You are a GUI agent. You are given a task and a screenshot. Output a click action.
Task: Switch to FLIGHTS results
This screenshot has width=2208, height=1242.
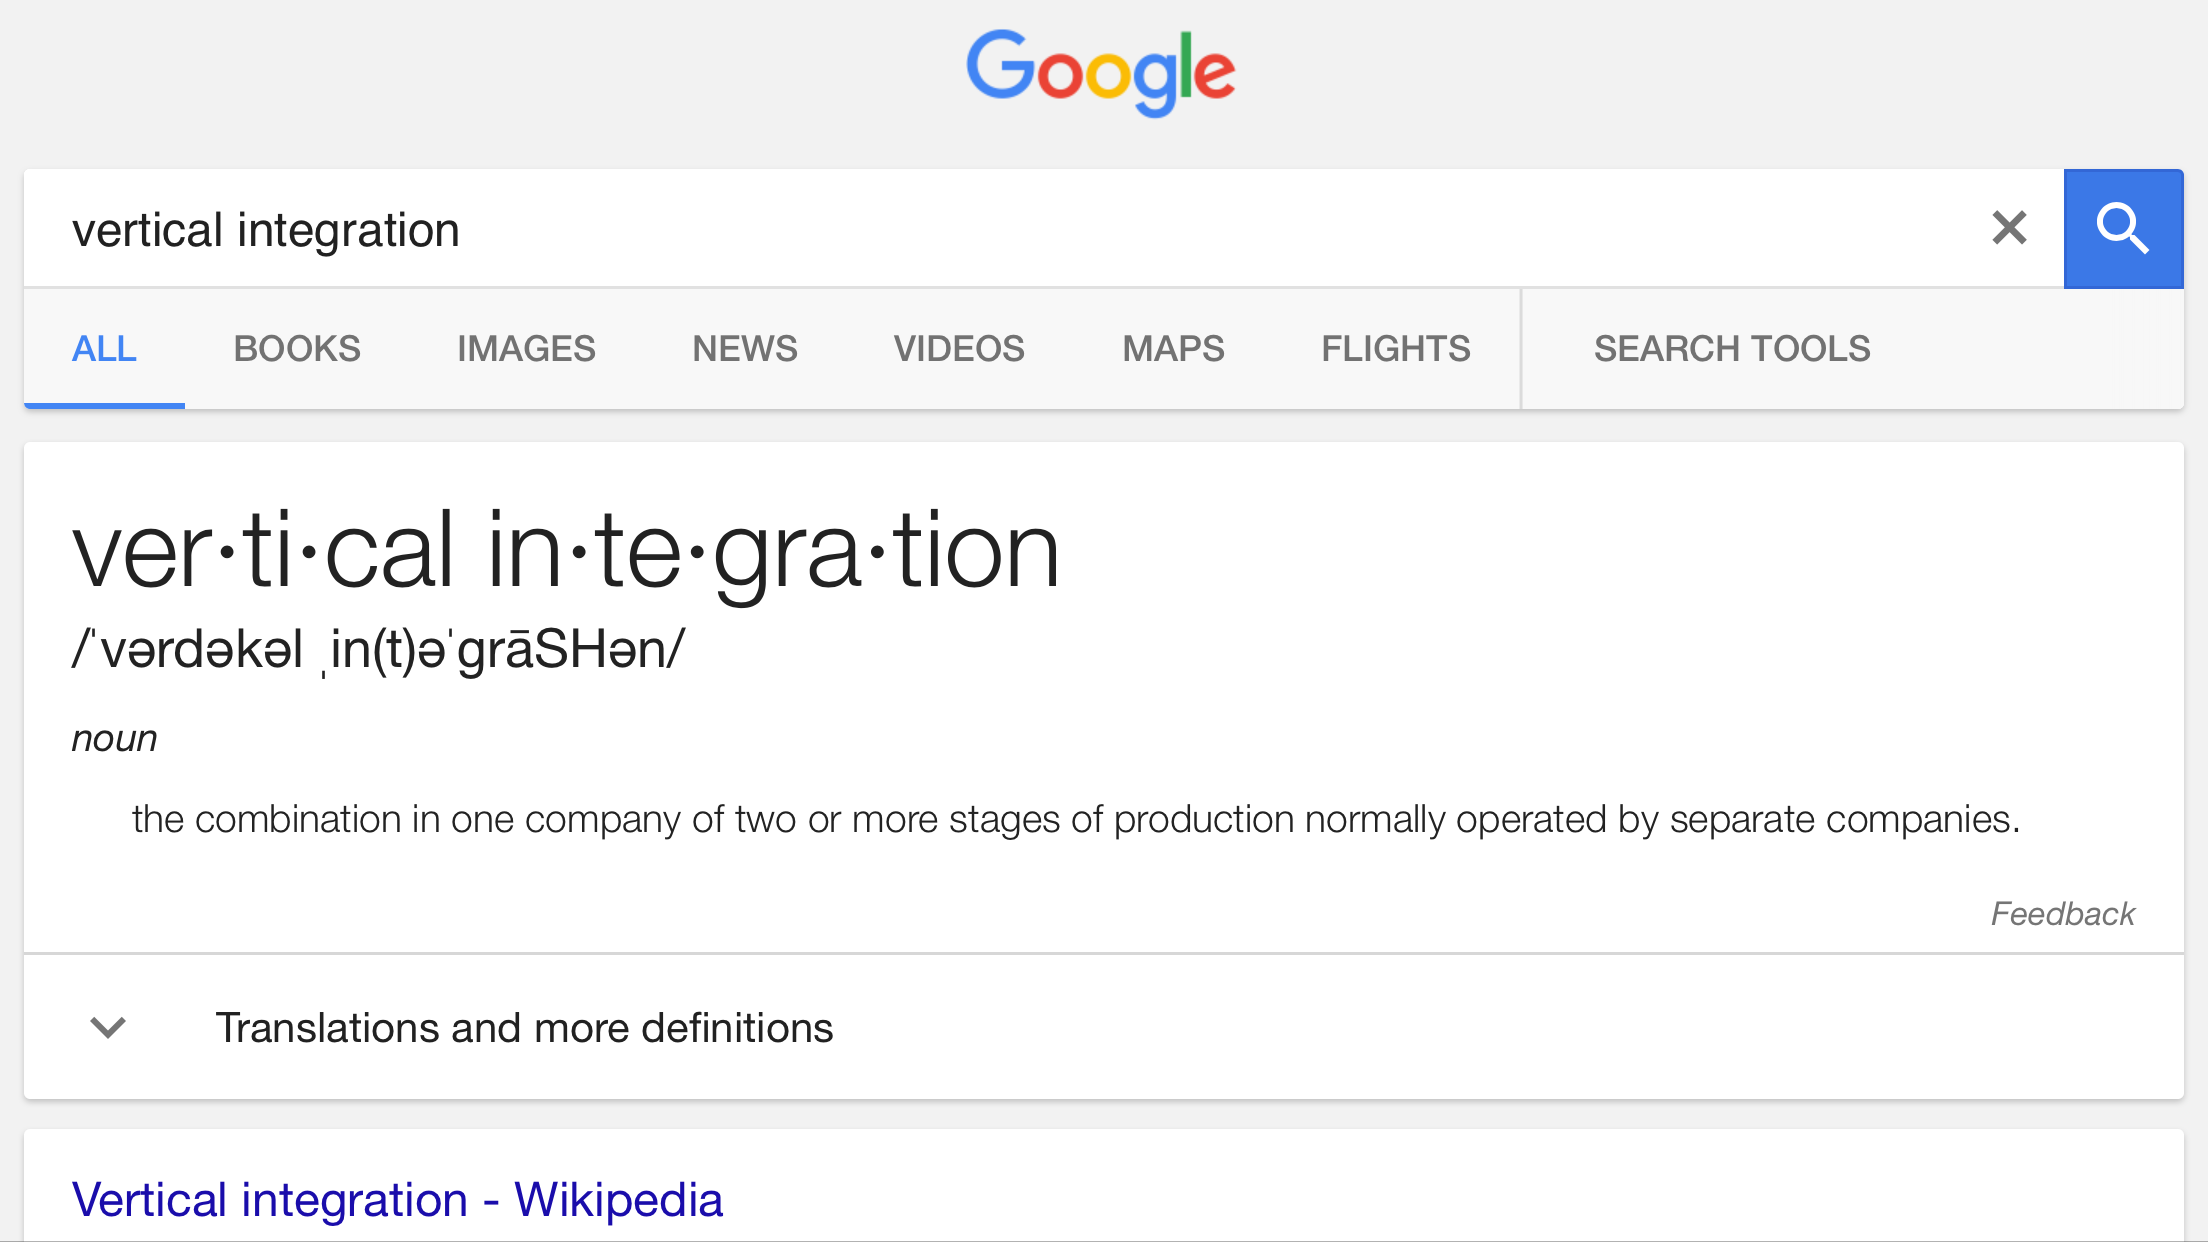[x=1395, y=349]
